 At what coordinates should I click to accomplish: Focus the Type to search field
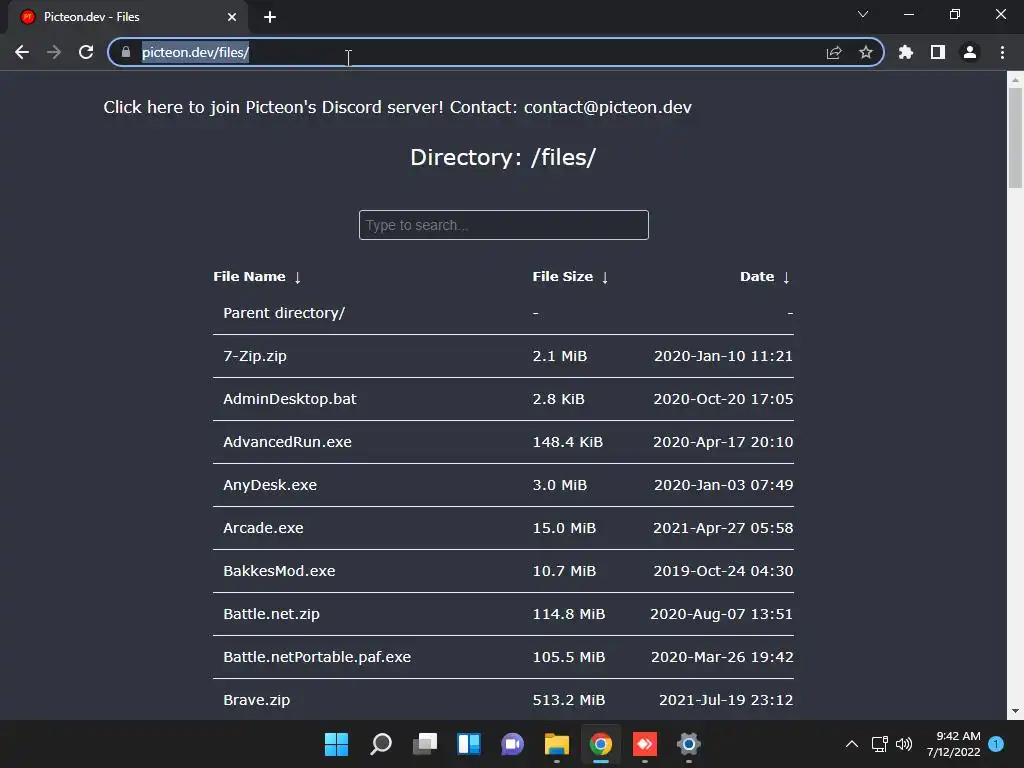(504, 225)
